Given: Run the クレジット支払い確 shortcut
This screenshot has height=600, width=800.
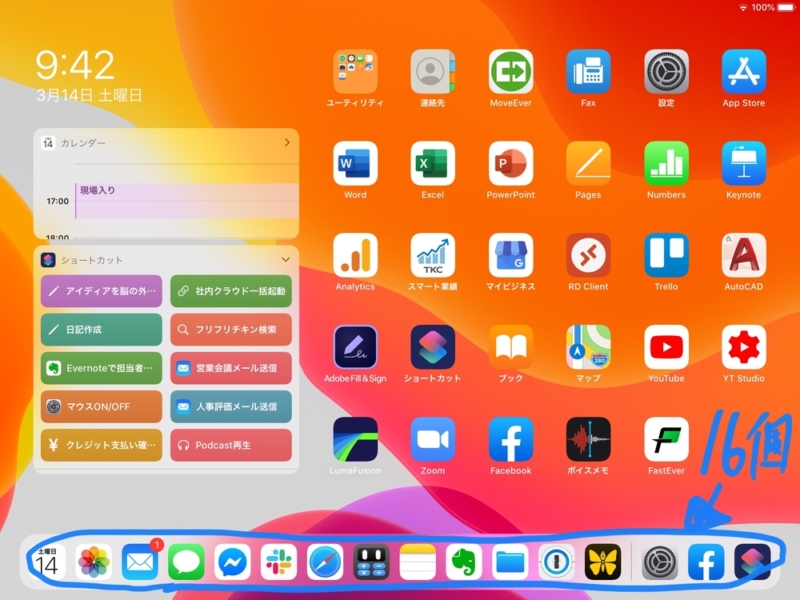Looking at the screenshot, I should (x=102, y=445).
